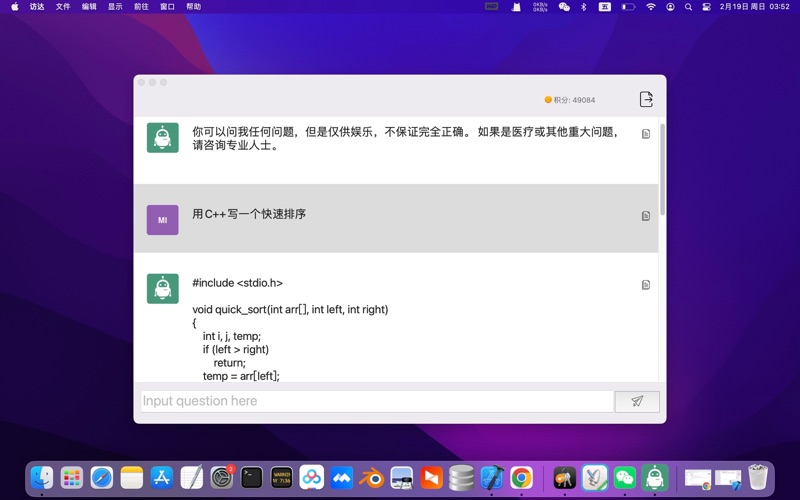Copy the quick_sort code reply via its icon
800x500 pixels.
coord(645,285)
